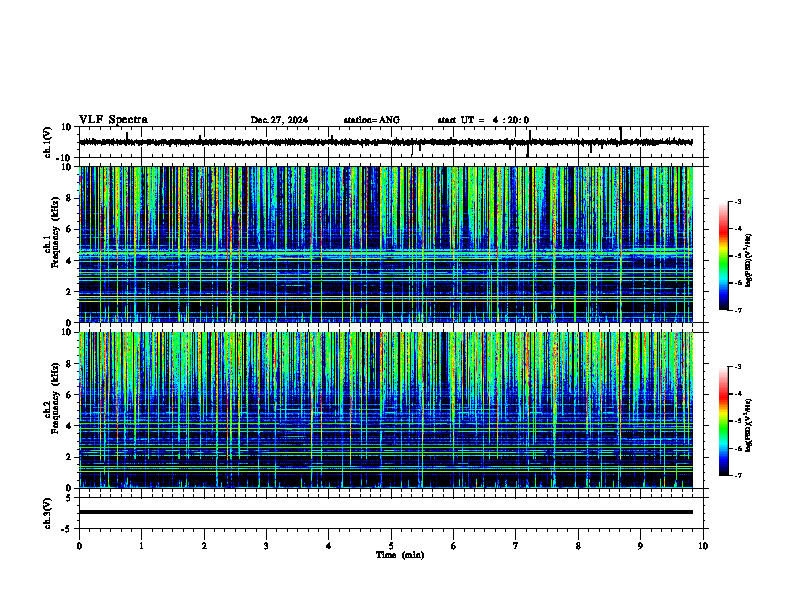Select the ch.1 colorbar "log(PSD)" label

[x=749, y=260]
